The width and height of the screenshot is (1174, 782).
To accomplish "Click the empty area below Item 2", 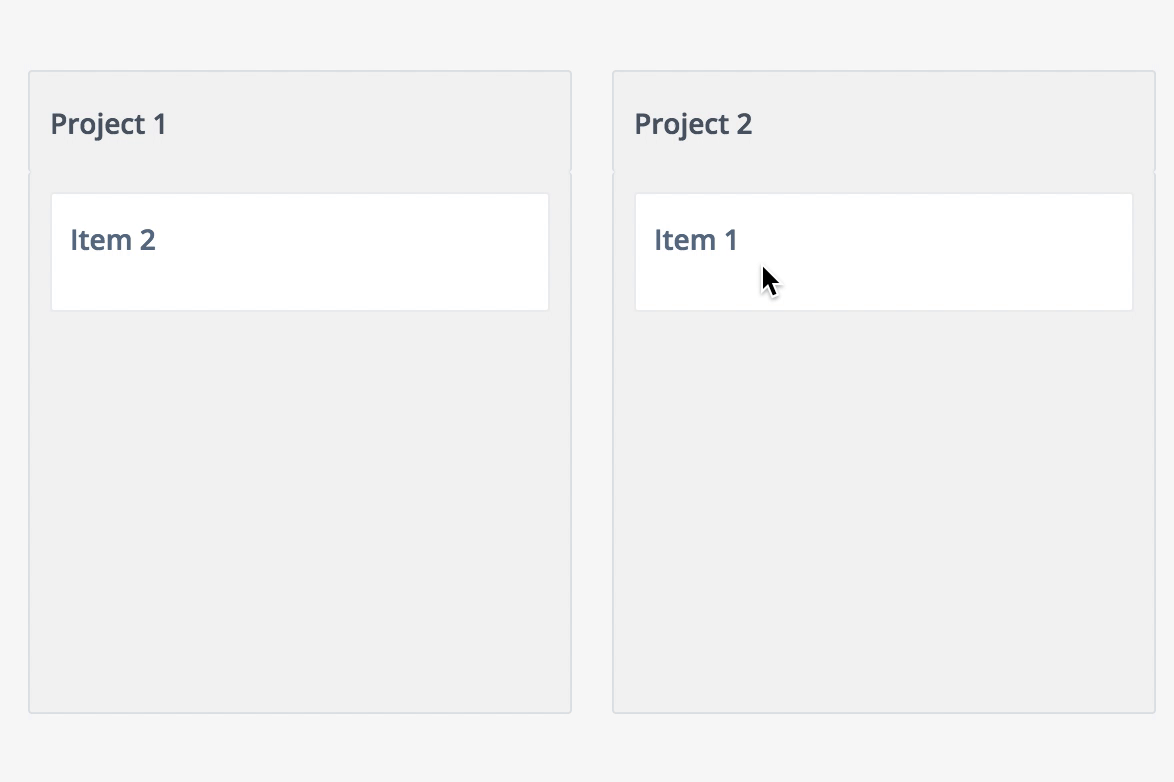I will (x=299, y=500).
